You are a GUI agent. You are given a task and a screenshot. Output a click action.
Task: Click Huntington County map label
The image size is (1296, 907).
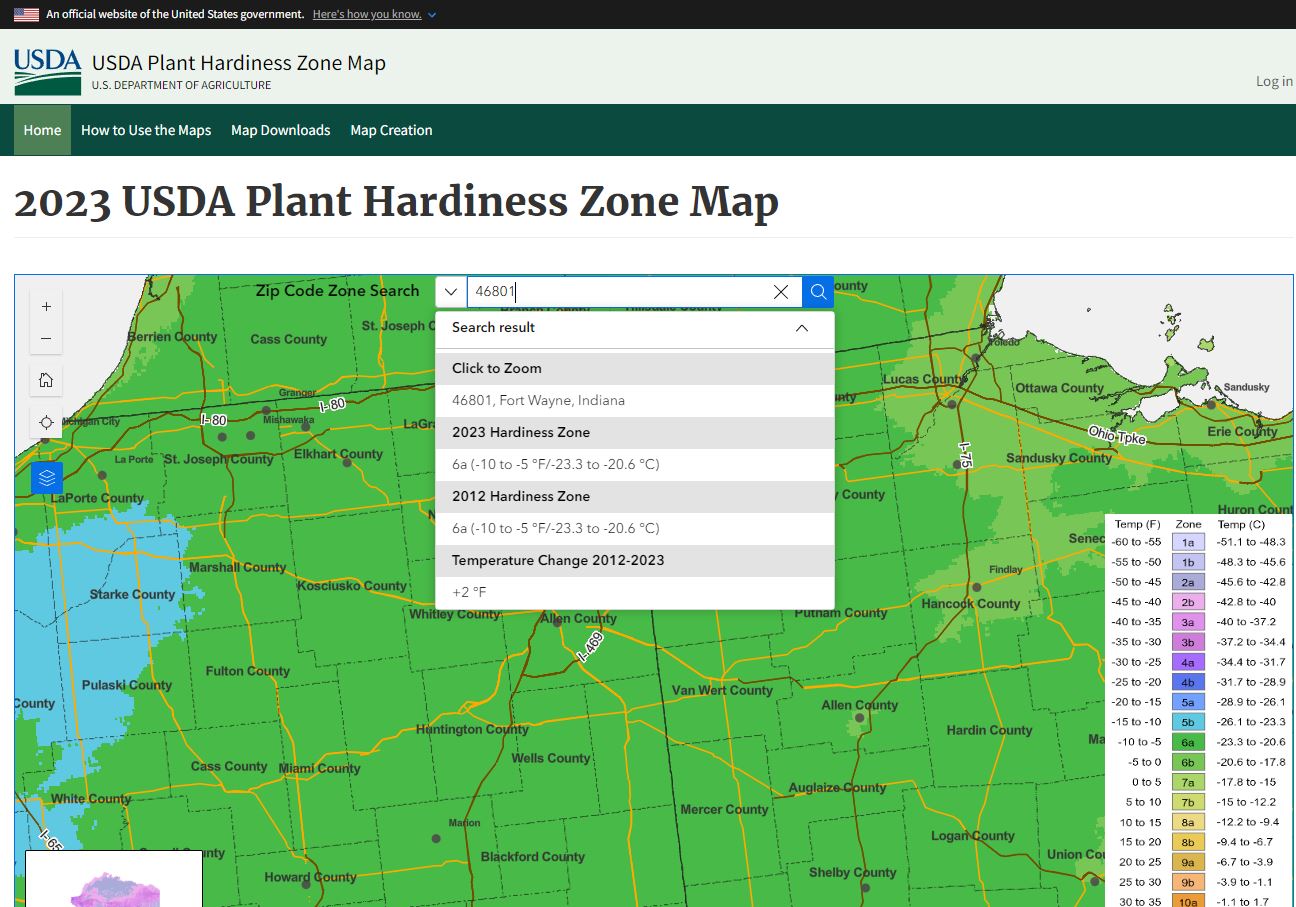(472, 729)
